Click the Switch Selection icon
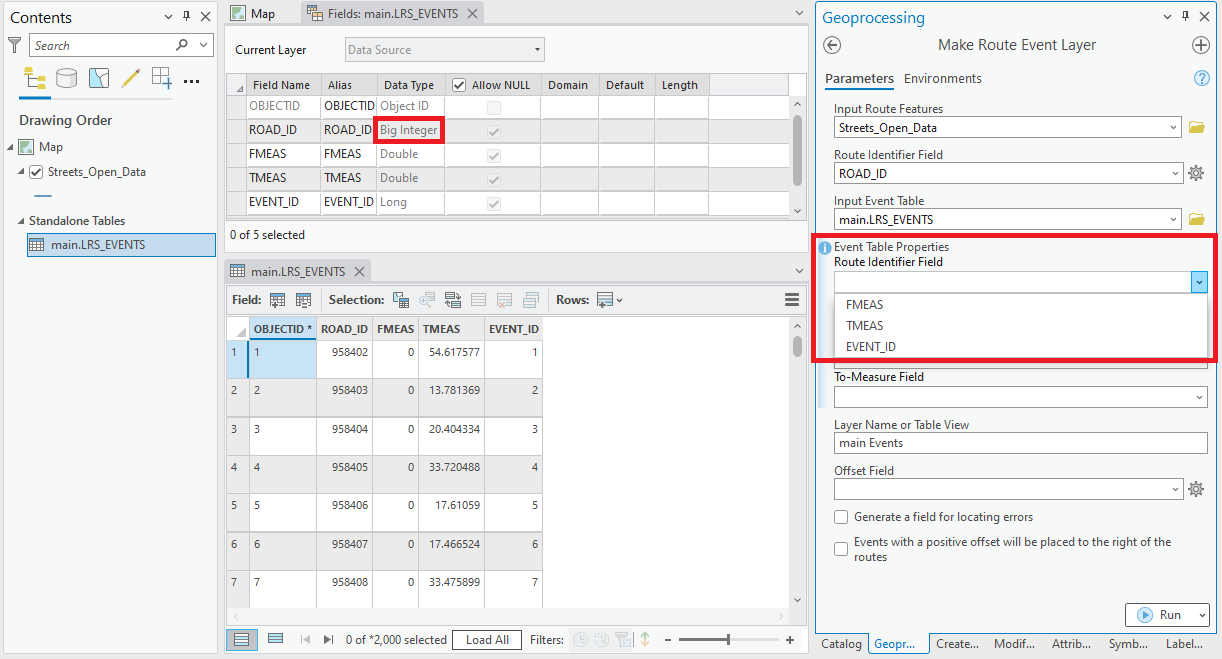Viewport: 1222px width, 659px height. pos(454,298)
